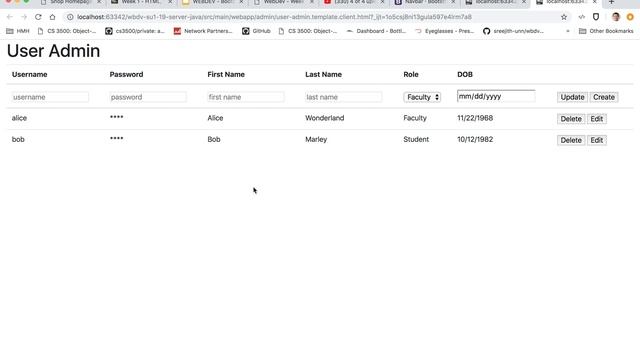Open the Dashboard bookmark
The width and height of the screenshot is (640, 360).
[x=376, y=31]
